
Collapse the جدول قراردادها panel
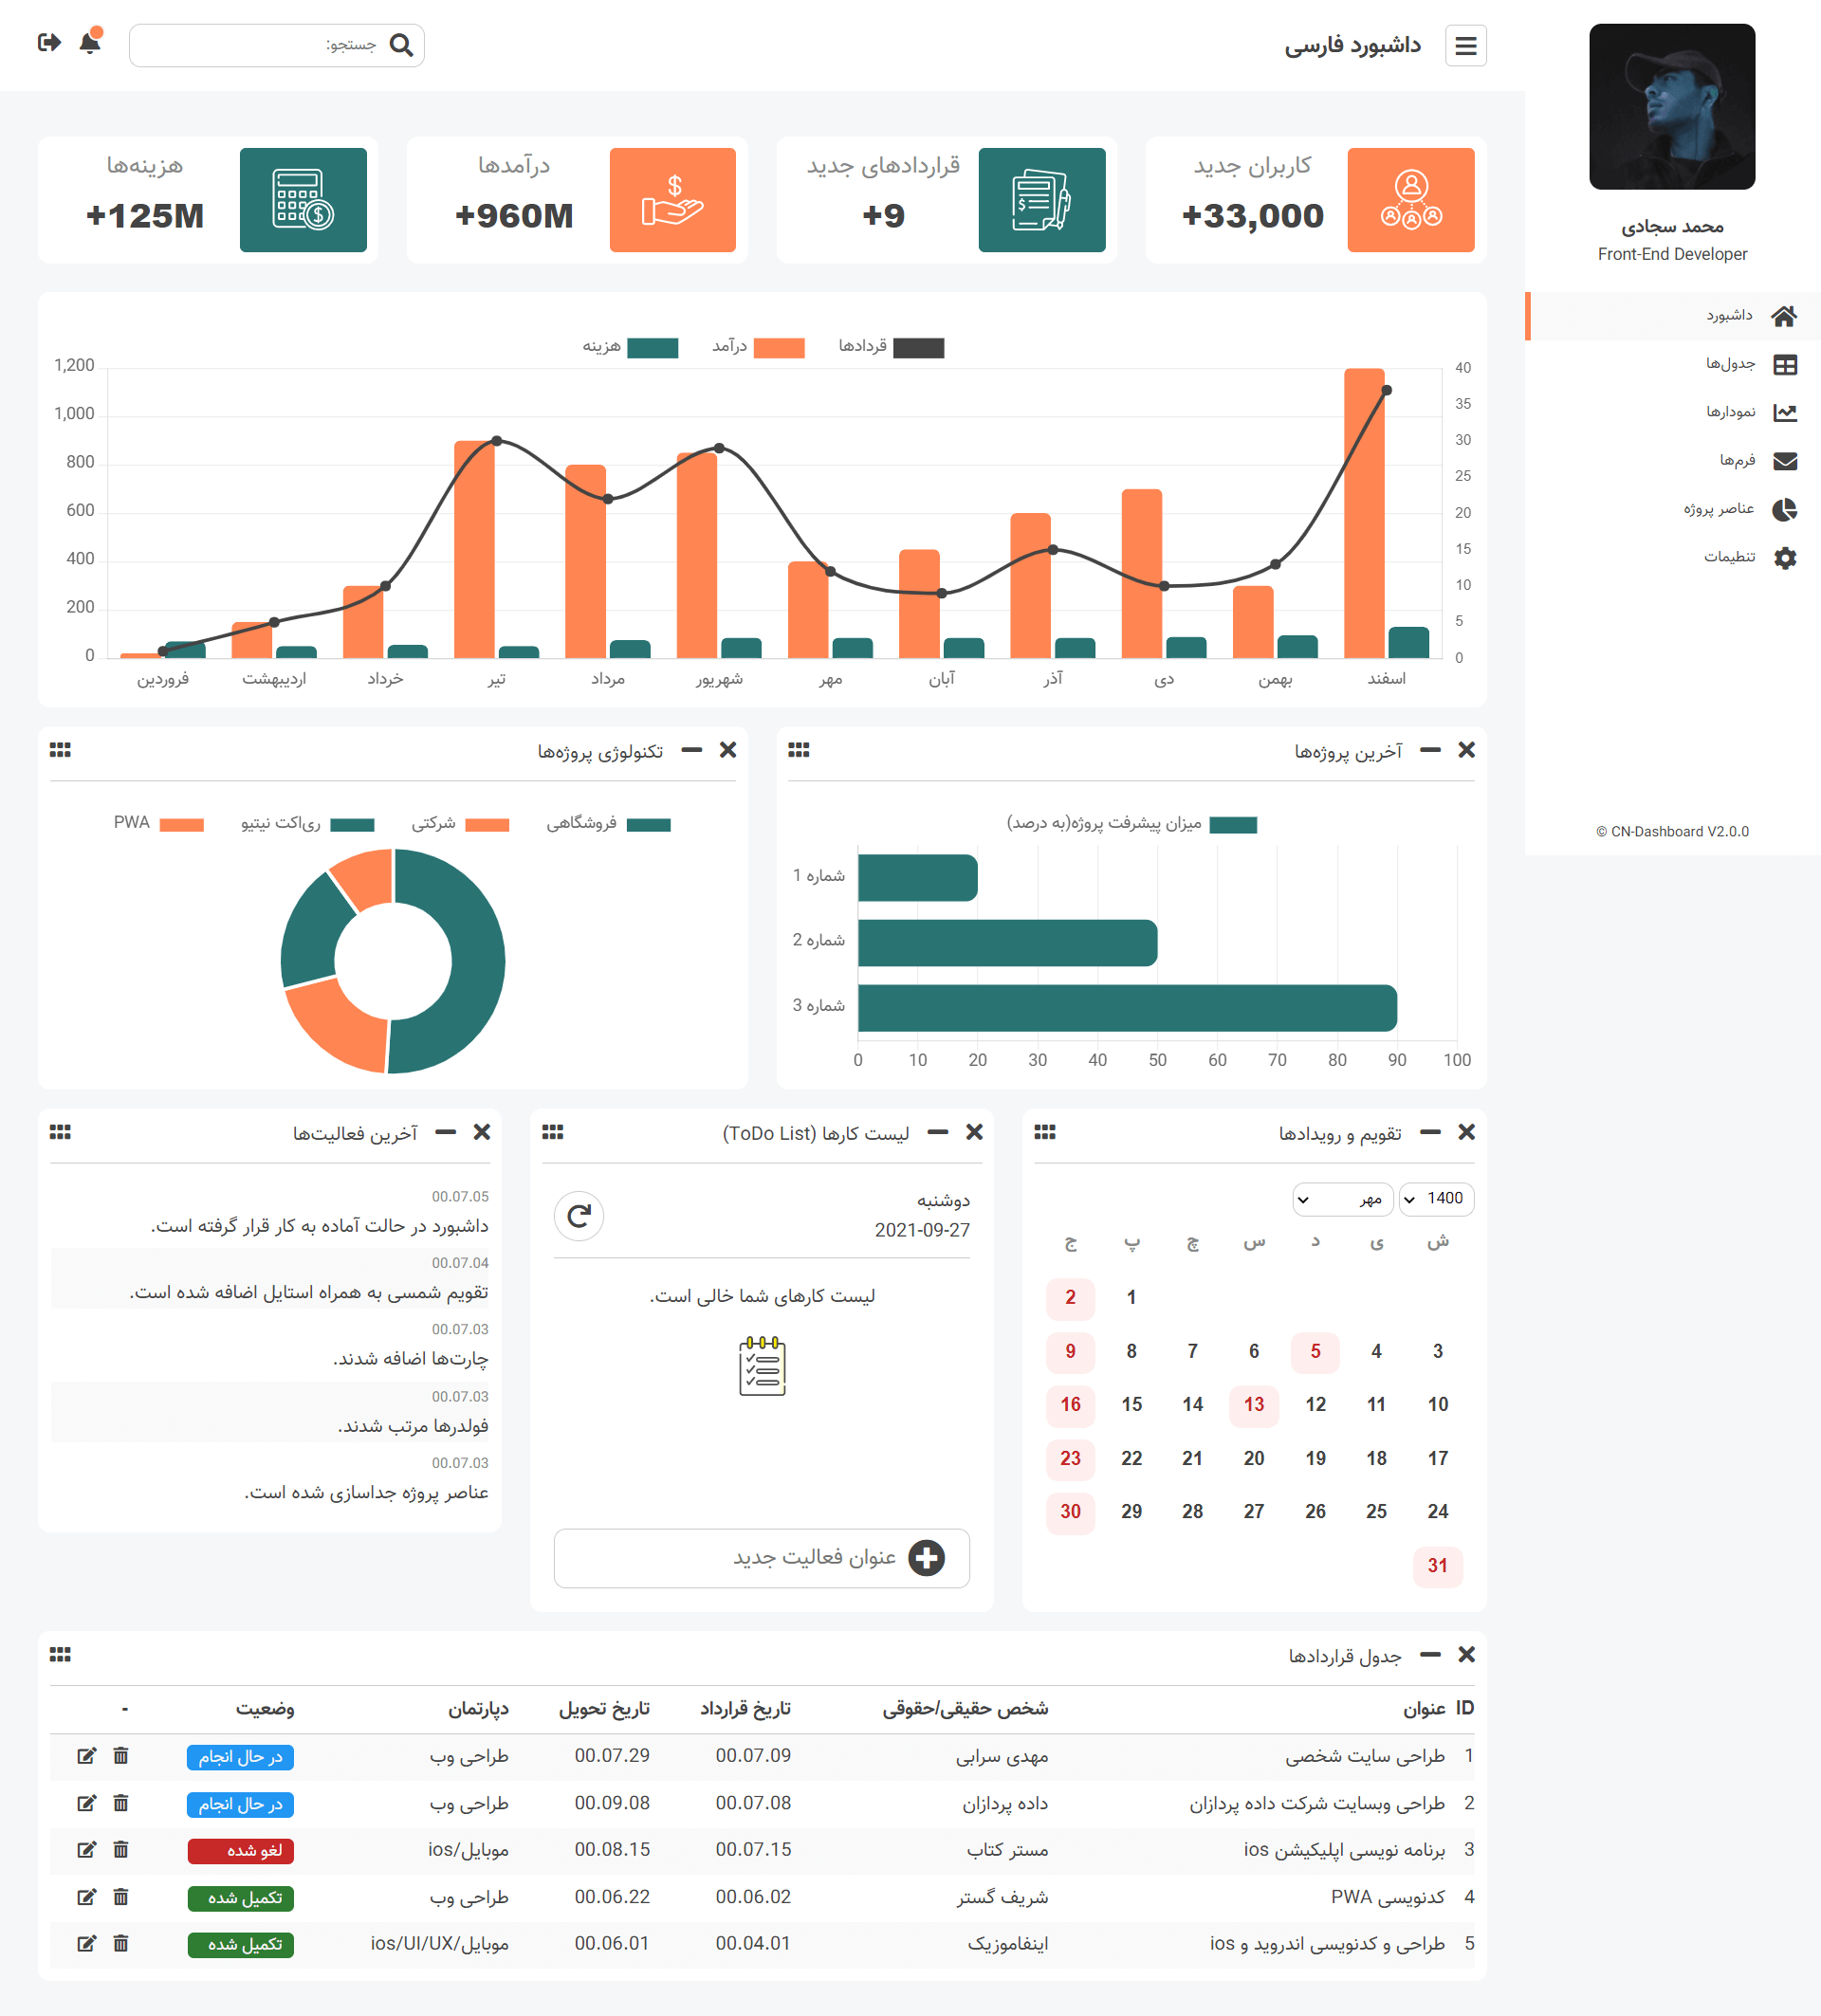coord(1430,1655)
